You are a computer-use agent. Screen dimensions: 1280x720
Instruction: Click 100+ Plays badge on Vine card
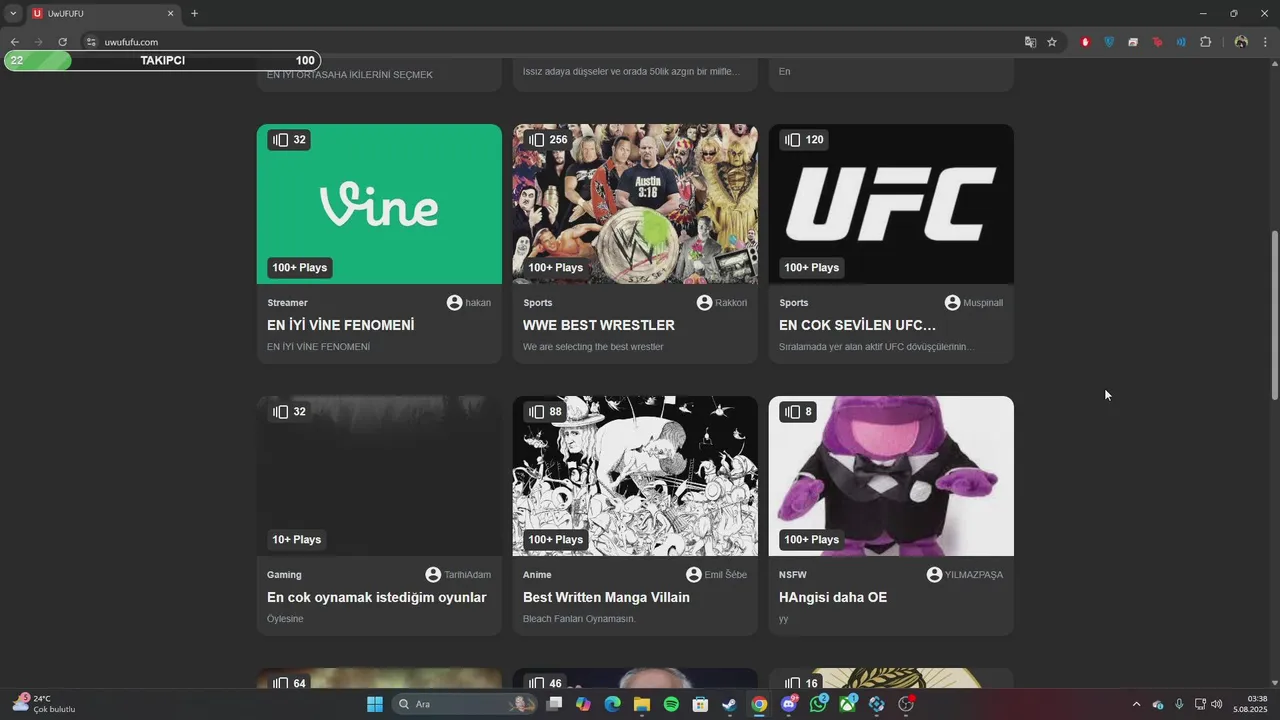tap(300, 268)
